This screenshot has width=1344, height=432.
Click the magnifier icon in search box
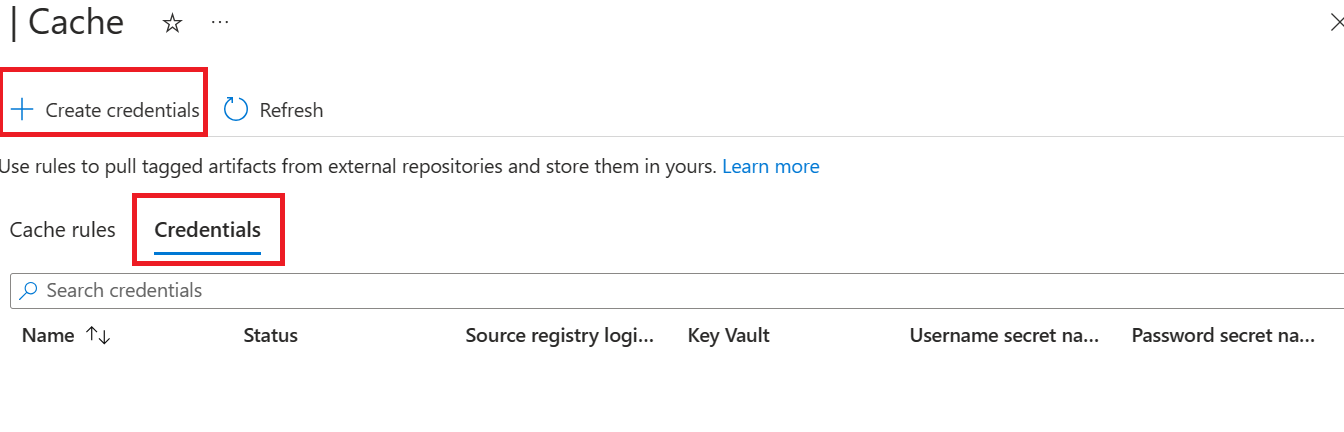pos(30,290)
